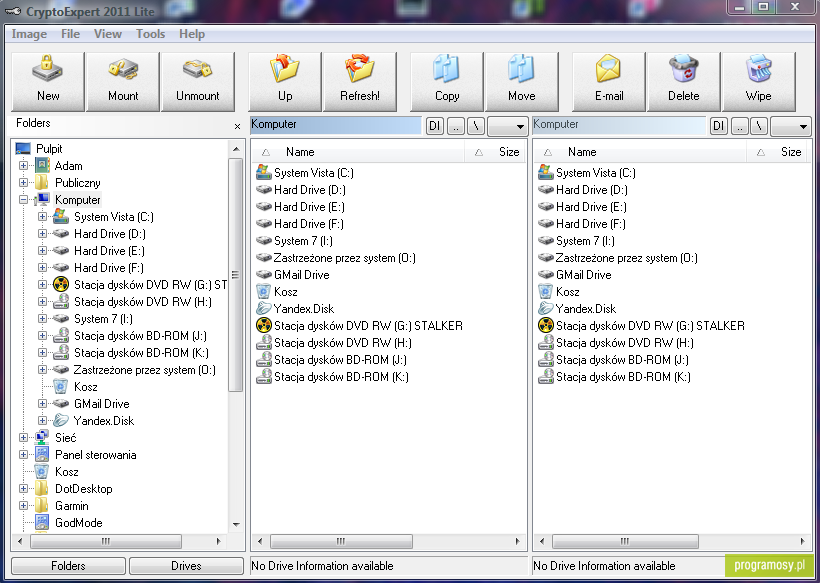Click folder tree vertical scrollbar thumb
Image resolution: width=820 pixels, height=583 pixels.
(235, 275)
